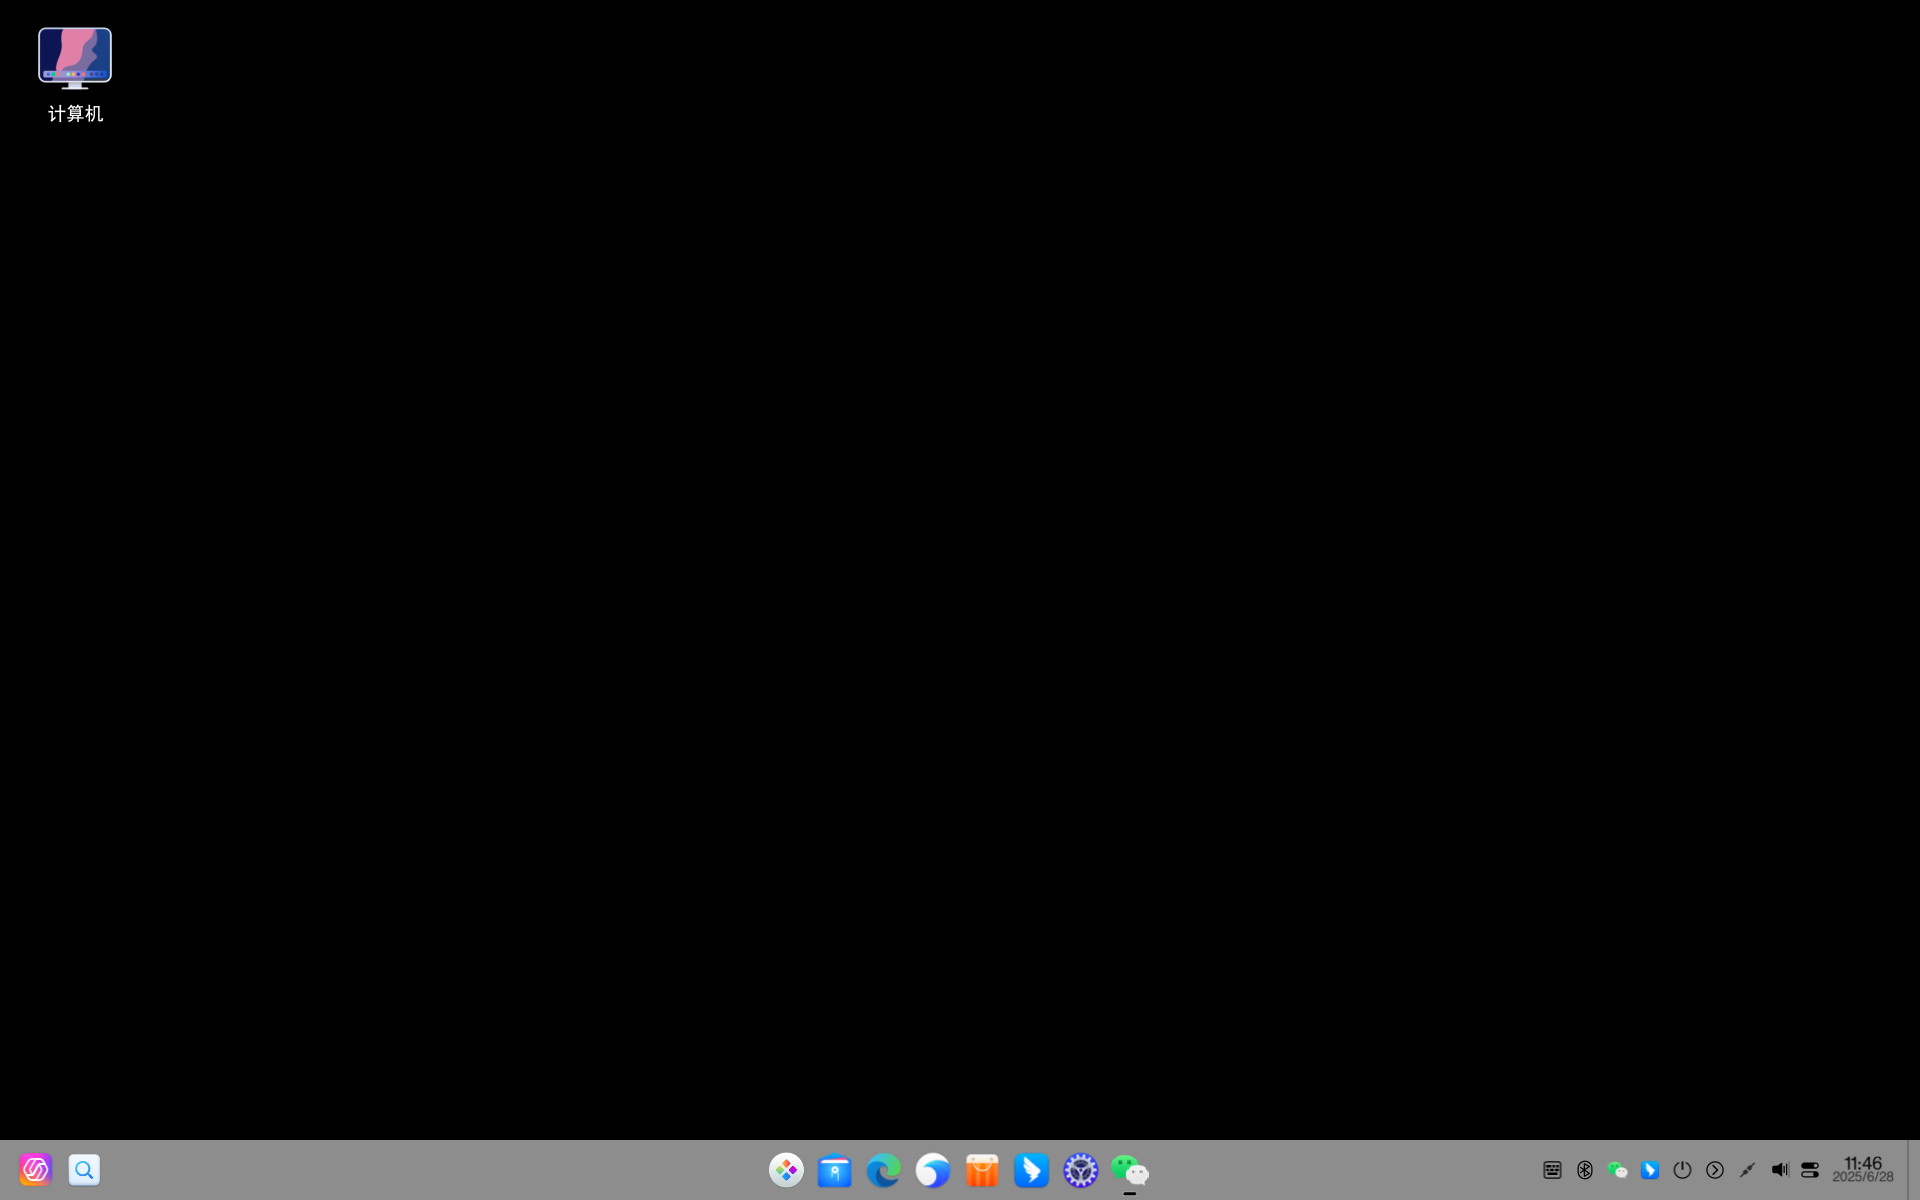Open the on-screen keyboard tray icon
Screen dimensions: 1920x1200
(x=1552, y=1170)
